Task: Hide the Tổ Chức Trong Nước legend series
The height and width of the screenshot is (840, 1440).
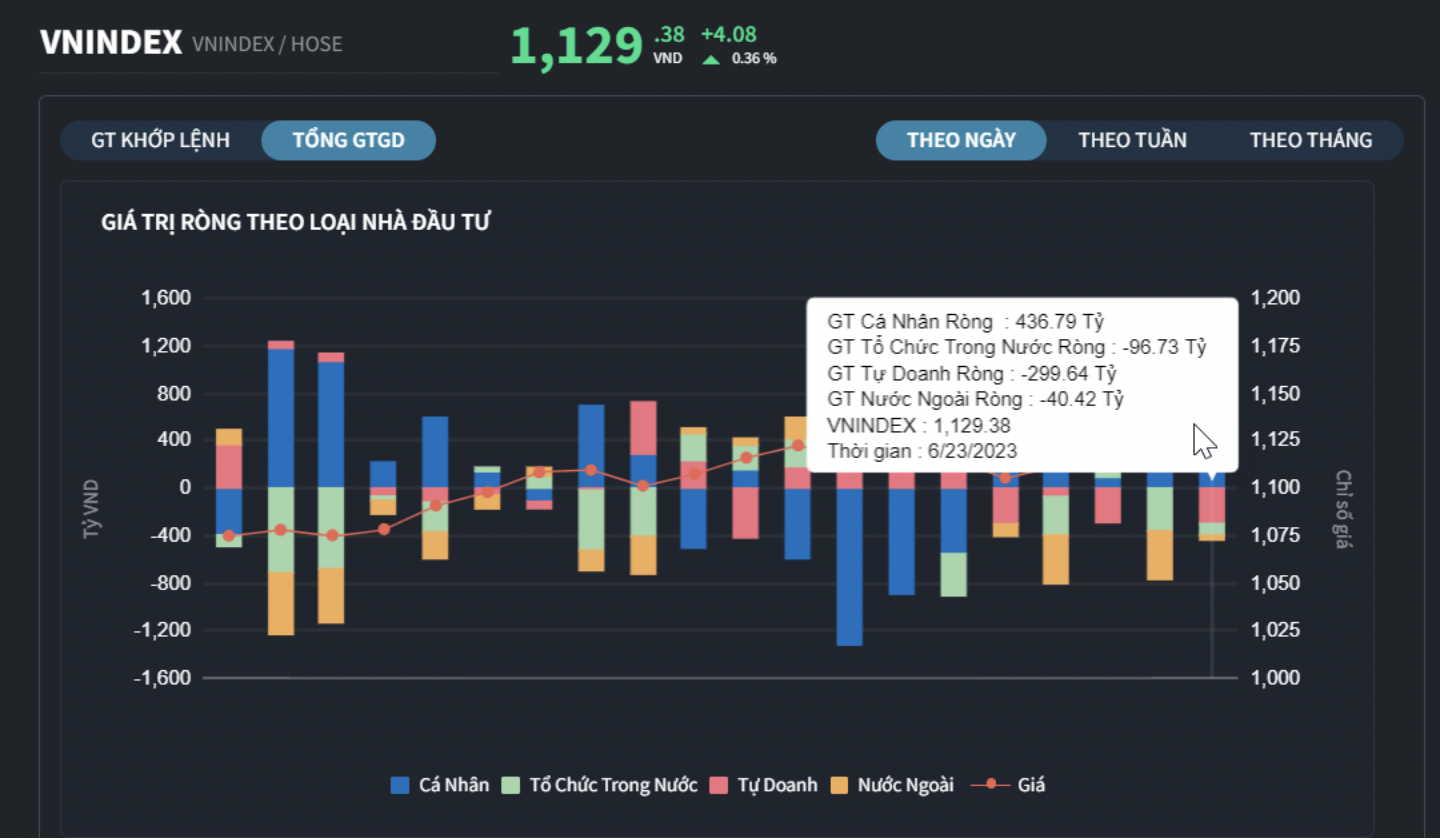Action: (600, 785)
